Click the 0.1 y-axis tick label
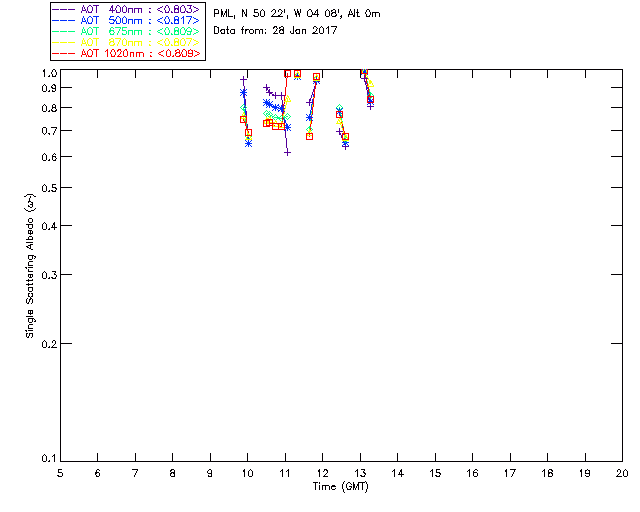640x512 pixels. [49, 459]
